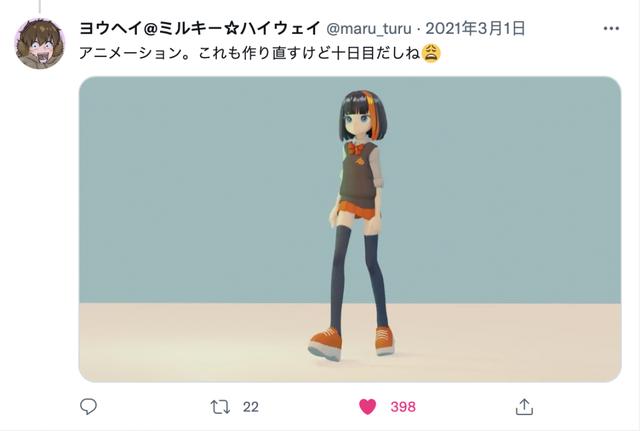The width and height of the screenshot is (640, 431).
Task: Open the 2021年3月1日 timestamp link
Action: [x=475, y=29]
